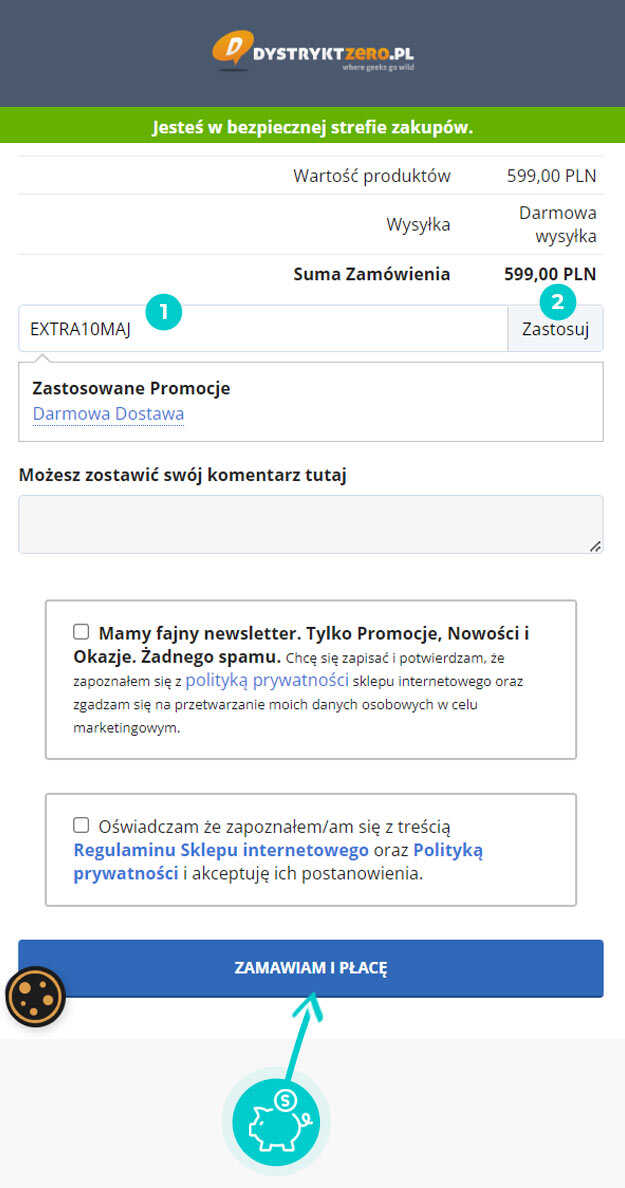The width and height of the screenshot is (625, 1188).
Task: Enable the newsletter subscription checkbox
Action: [x=81, y=632]
